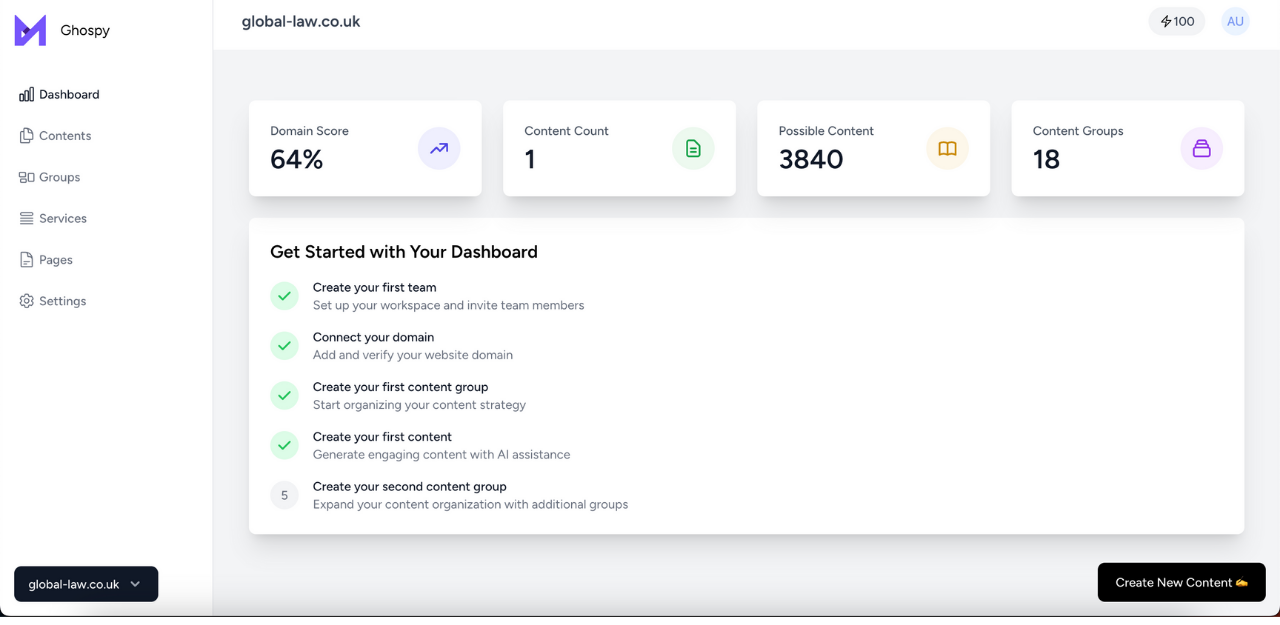This screenshot has width=1280, height=625.
Task: Click the checkmark beside Create your first team
Action: pyautogui.click(x=285, y=296)
